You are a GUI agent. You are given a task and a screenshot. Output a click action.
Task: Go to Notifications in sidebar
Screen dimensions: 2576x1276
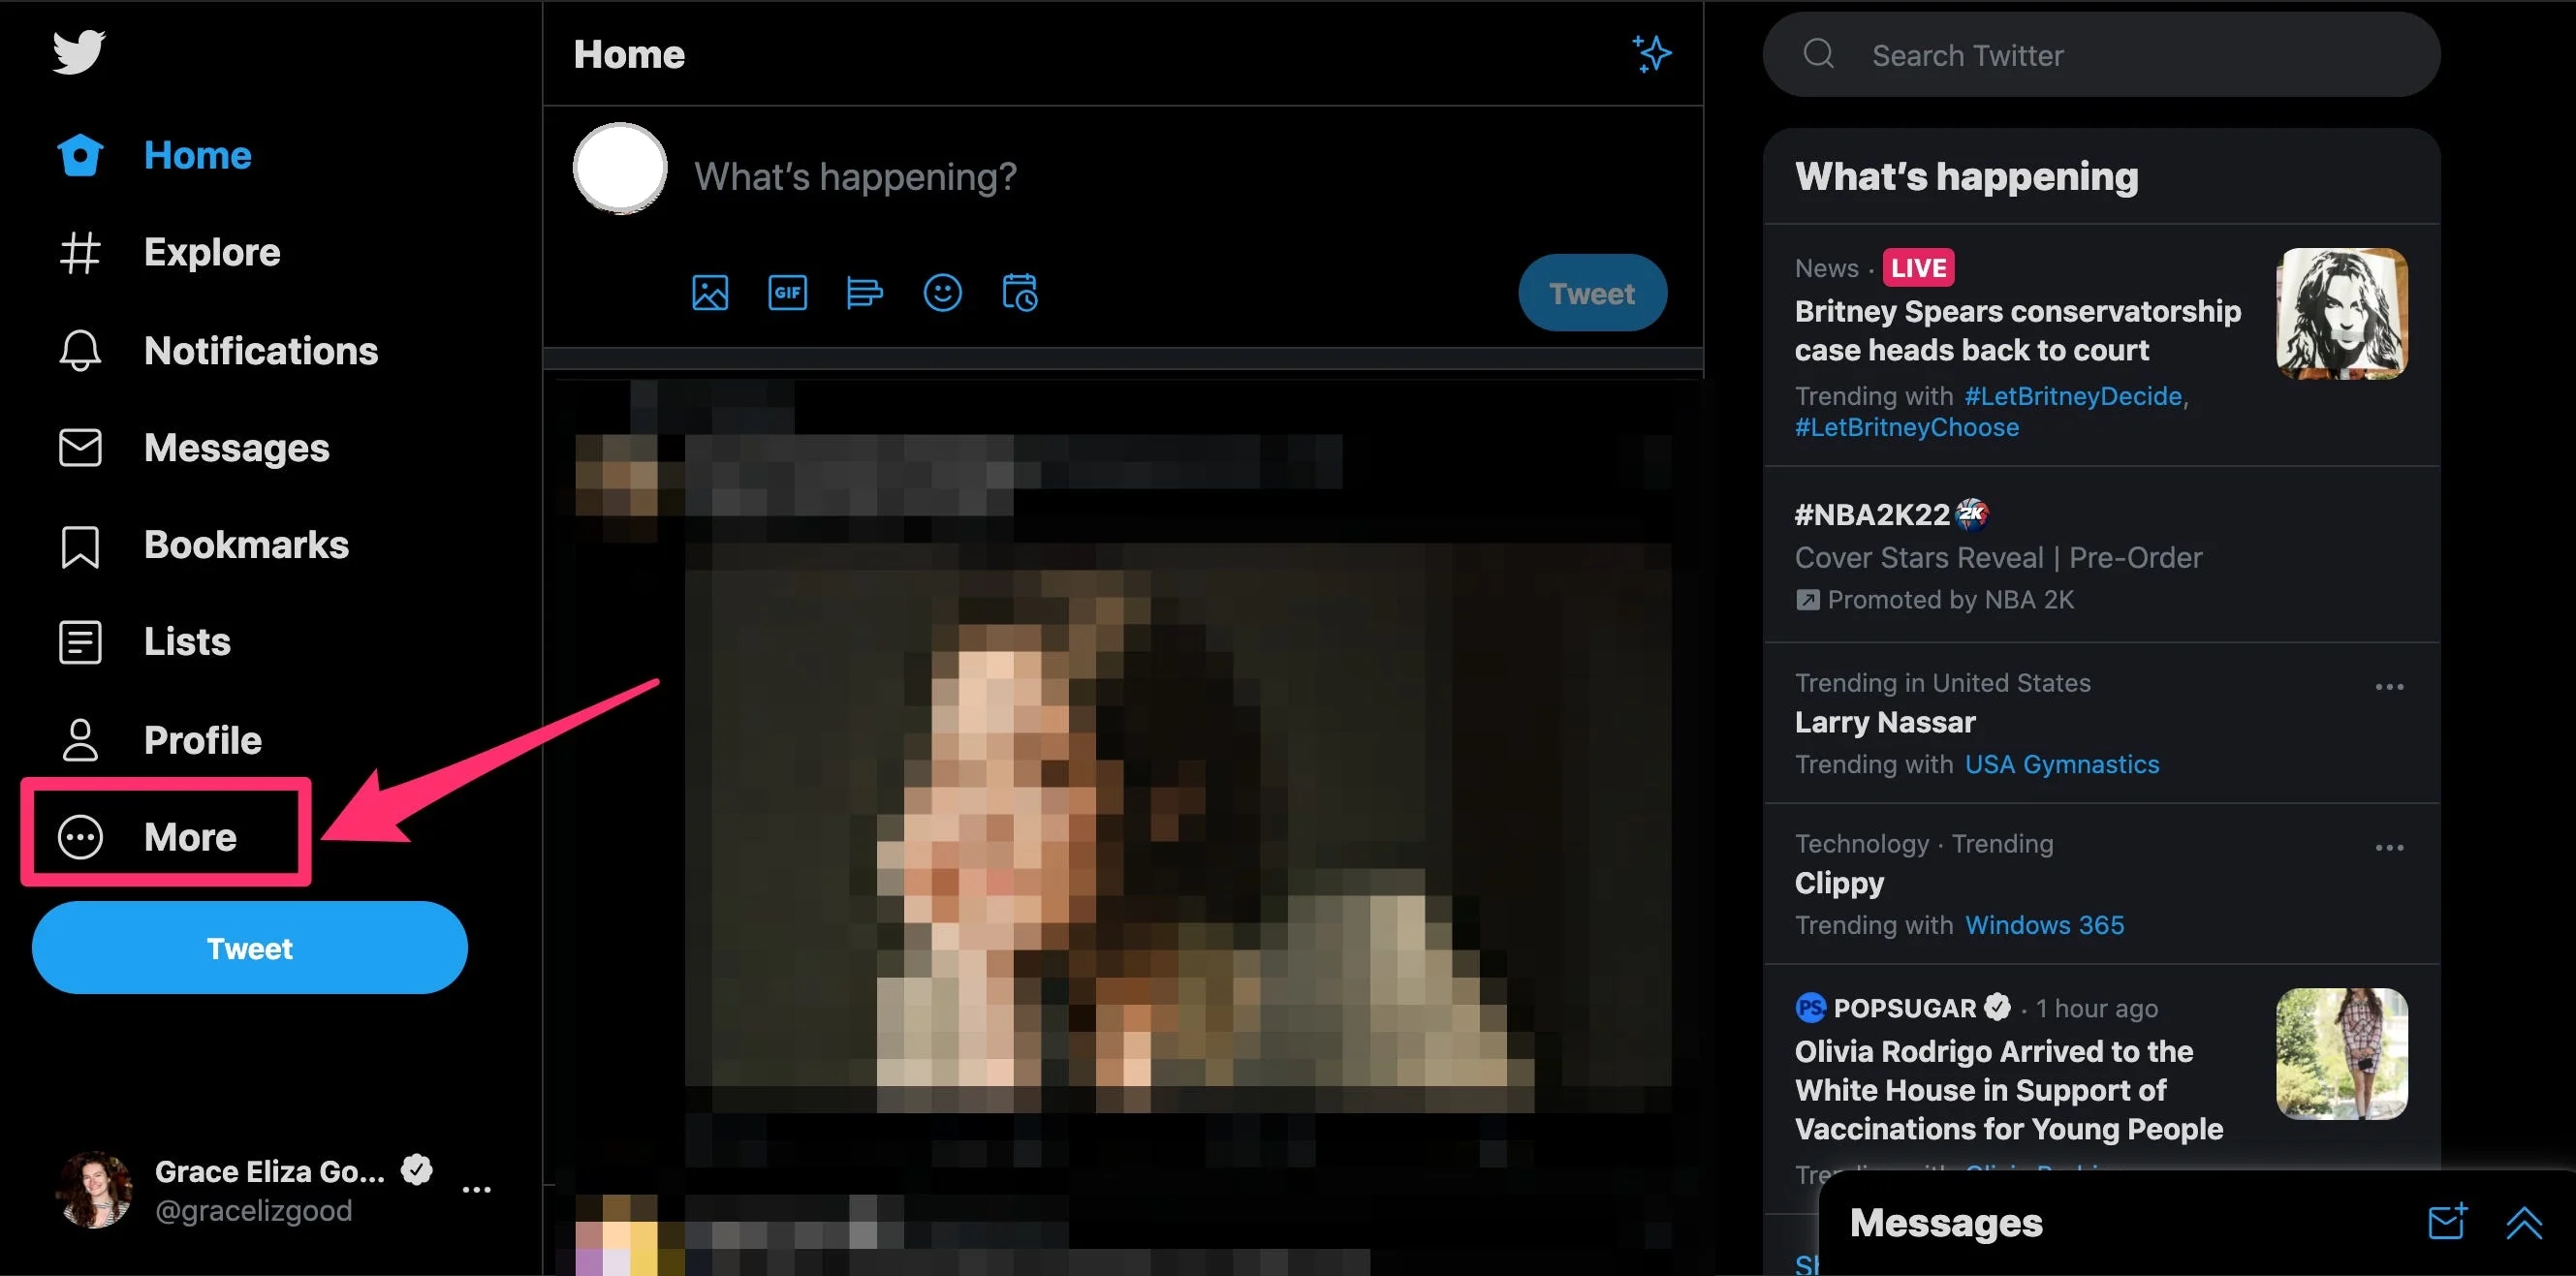(x=260, y=351)
